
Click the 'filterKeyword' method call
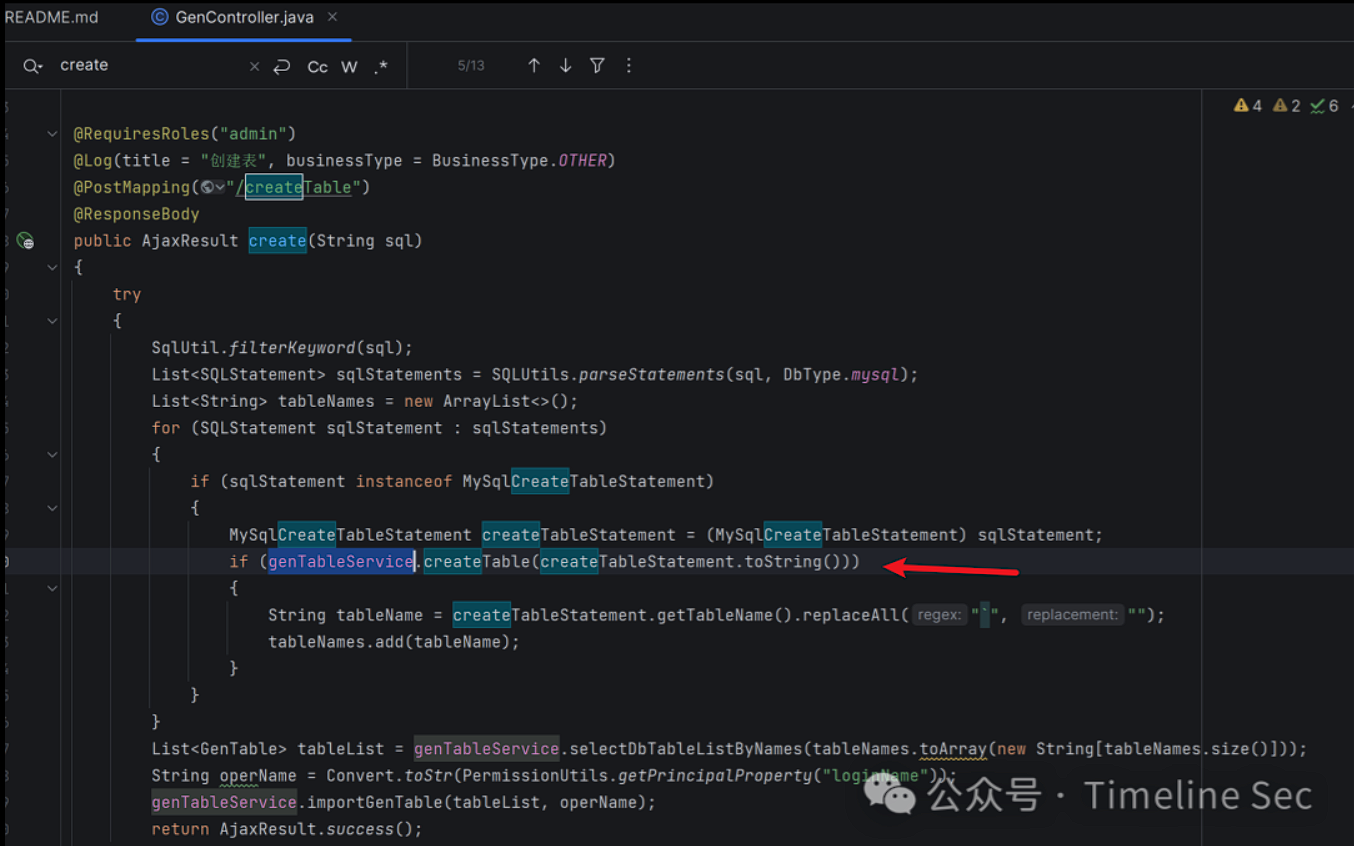click(293, 348)
